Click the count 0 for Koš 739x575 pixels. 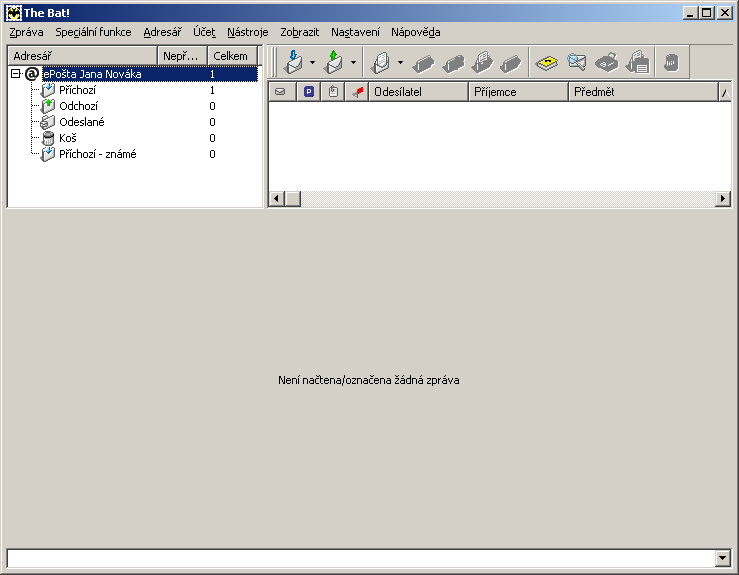tap(212, 138)
